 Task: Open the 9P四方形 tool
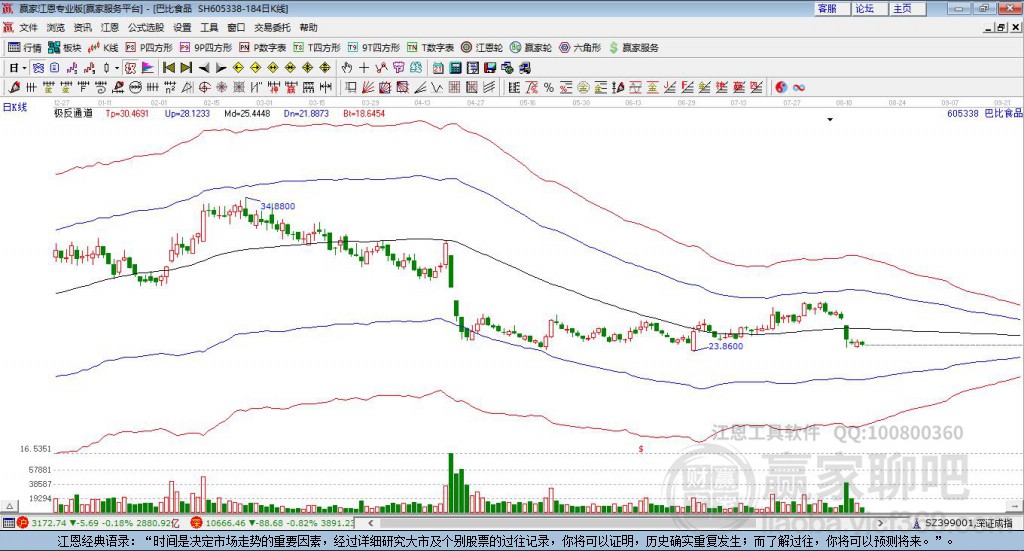click(x=206, y=48)
